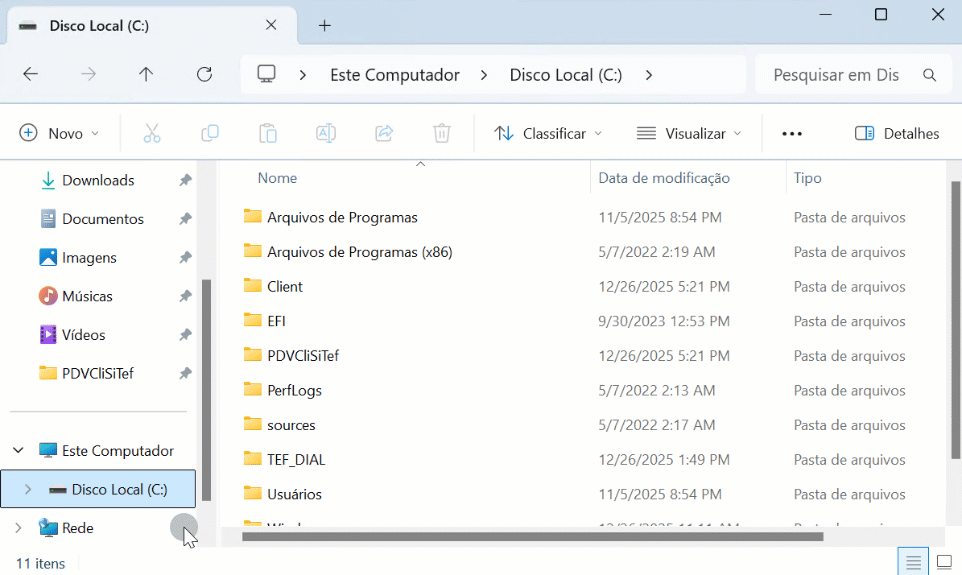The width and height of the screenshot is (962, 575).
Task: Click the pin icon next to Músicas
Action: [x=185, y=296]
